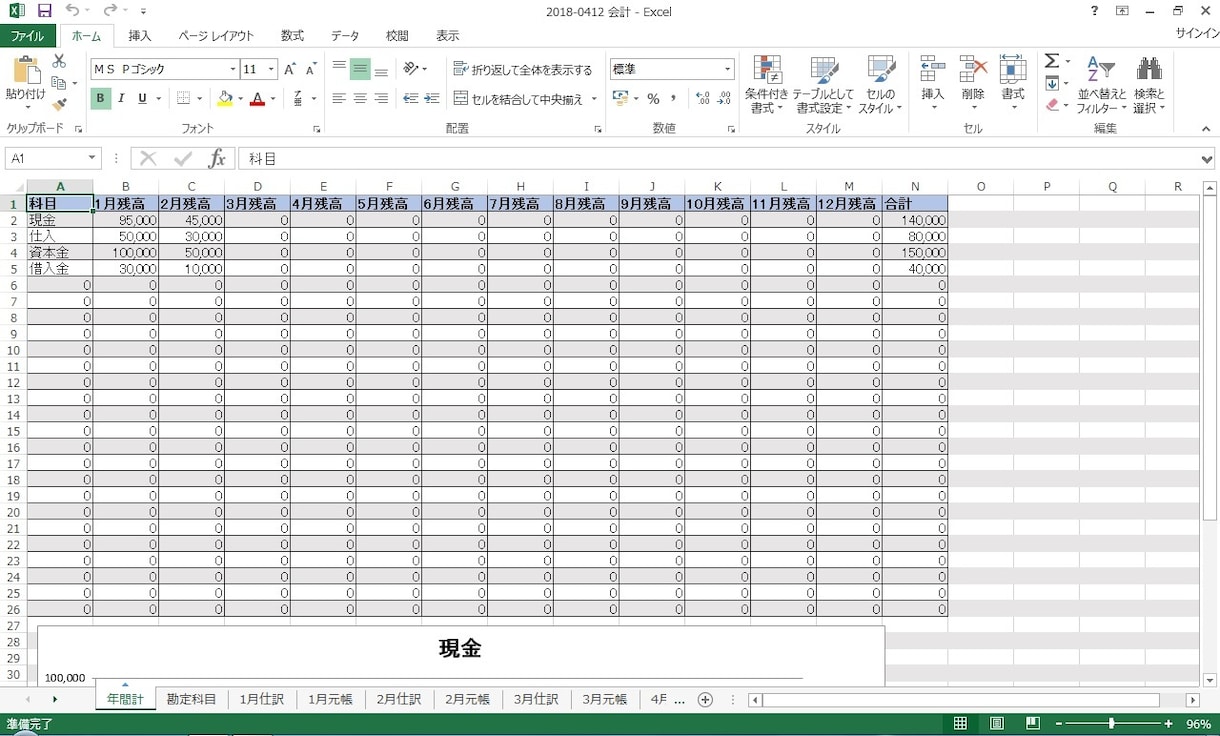Toggle left text alignment
Image resolution: width=1220 pixels, height=736 pixels.
[x=339, y=98]
